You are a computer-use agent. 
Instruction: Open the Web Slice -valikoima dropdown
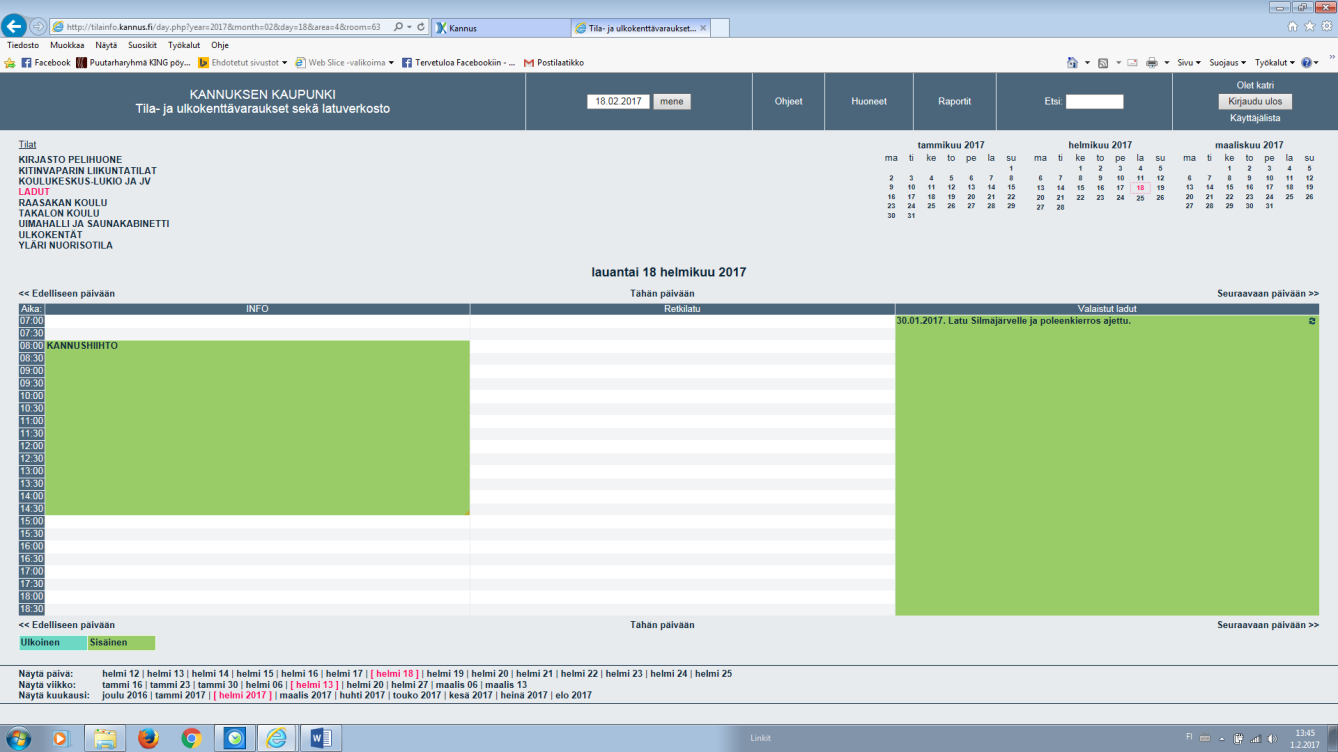click(345, 62)
